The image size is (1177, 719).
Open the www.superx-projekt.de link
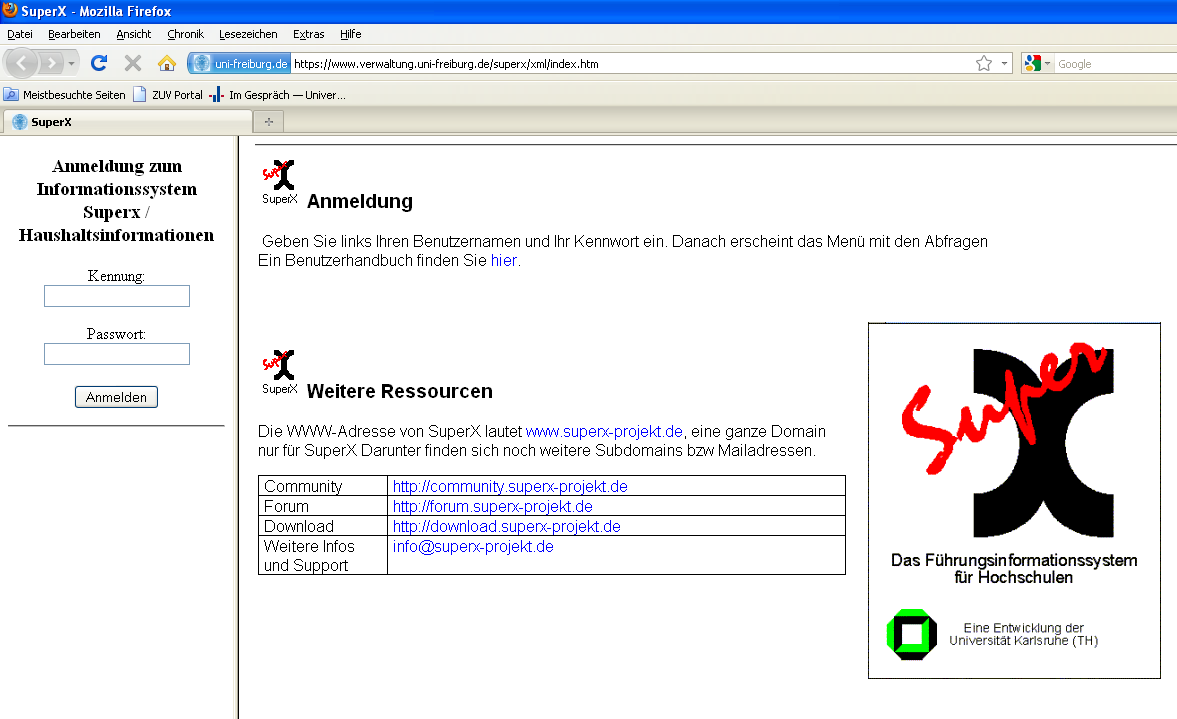pos(604,432)
